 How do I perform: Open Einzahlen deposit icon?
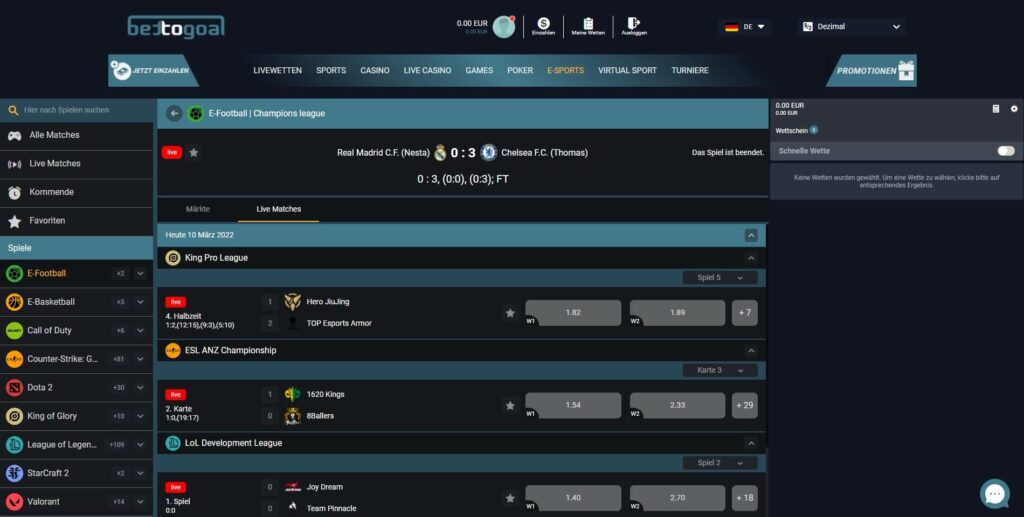coord(543,27)
